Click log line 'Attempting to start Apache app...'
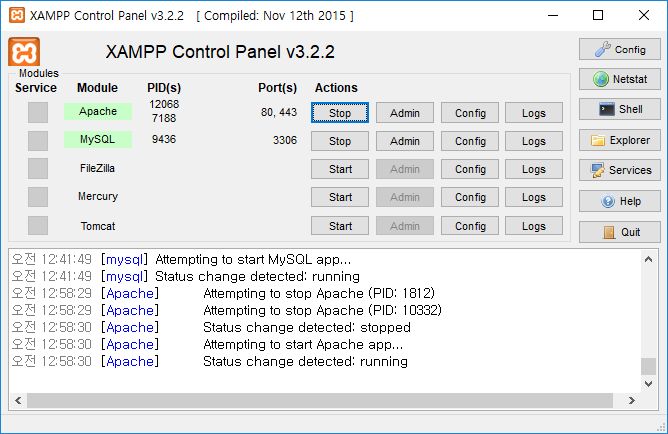 303,344
